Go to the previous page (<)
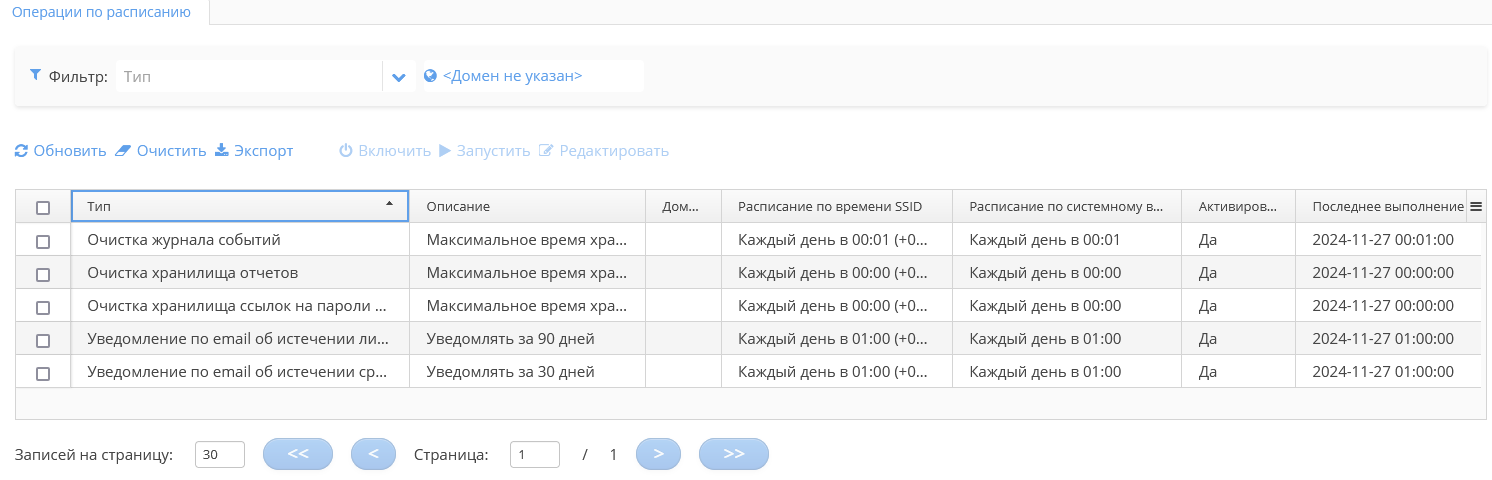The height and width of the screenshot is (480, 1492). (x=373, y=454)
